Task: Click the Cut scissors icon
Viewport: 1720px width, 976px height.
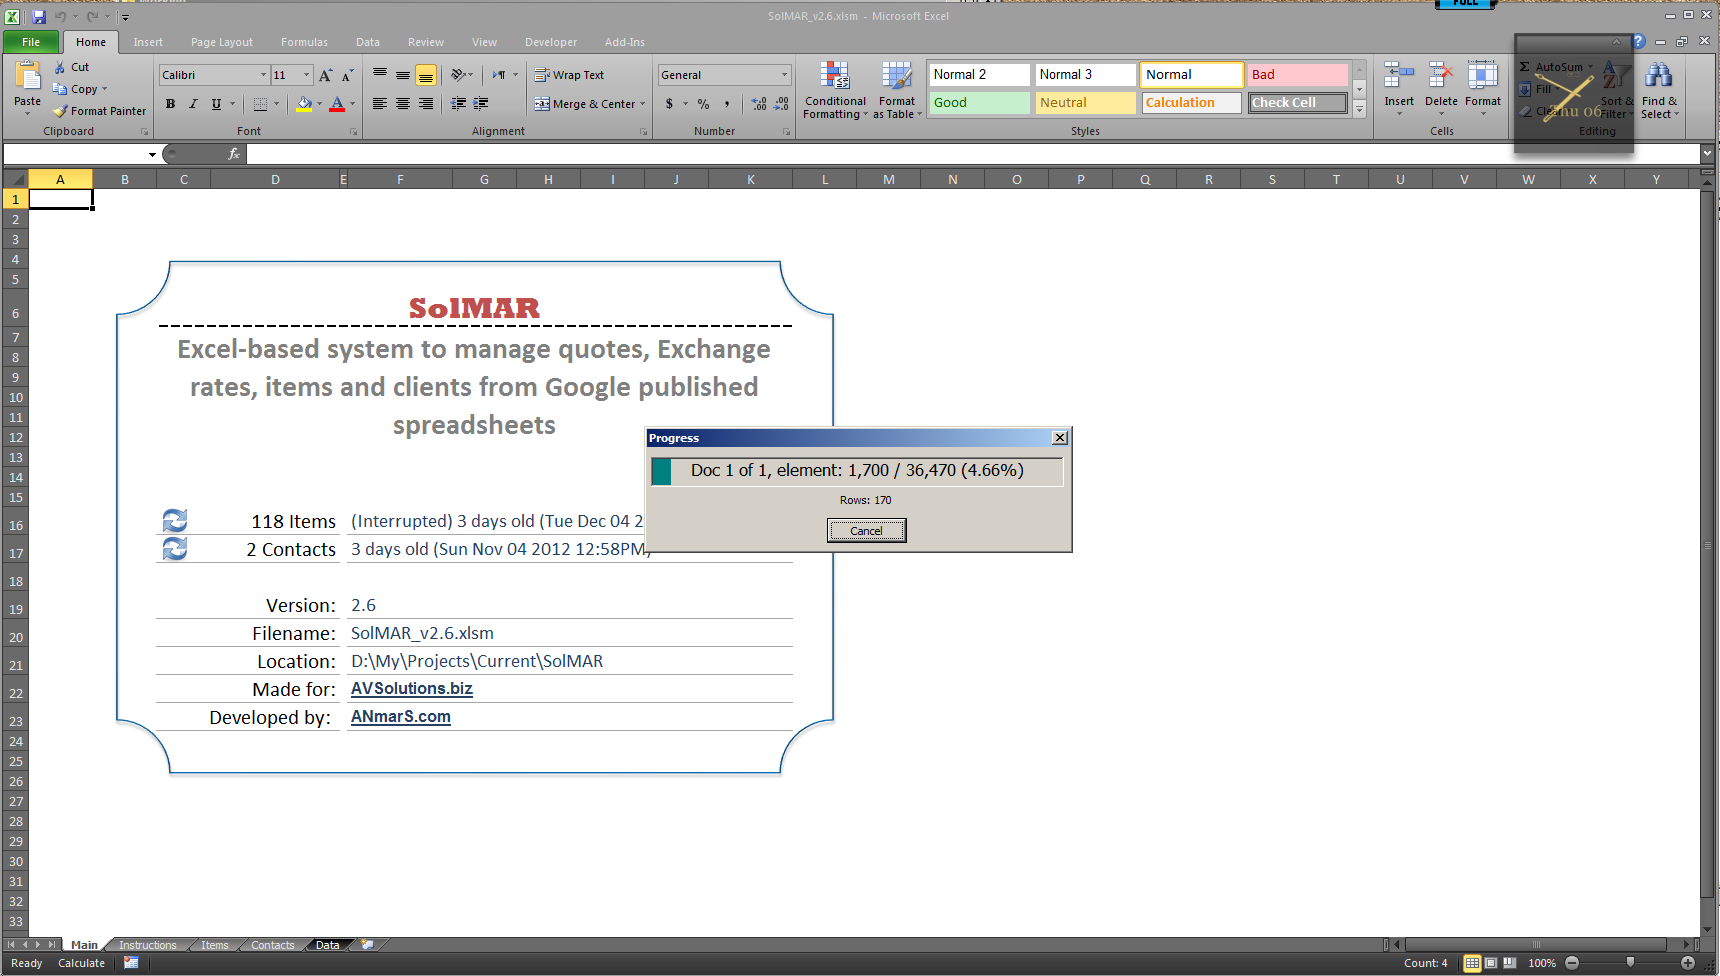Action: pyautogui.click(x=60, y=67)
